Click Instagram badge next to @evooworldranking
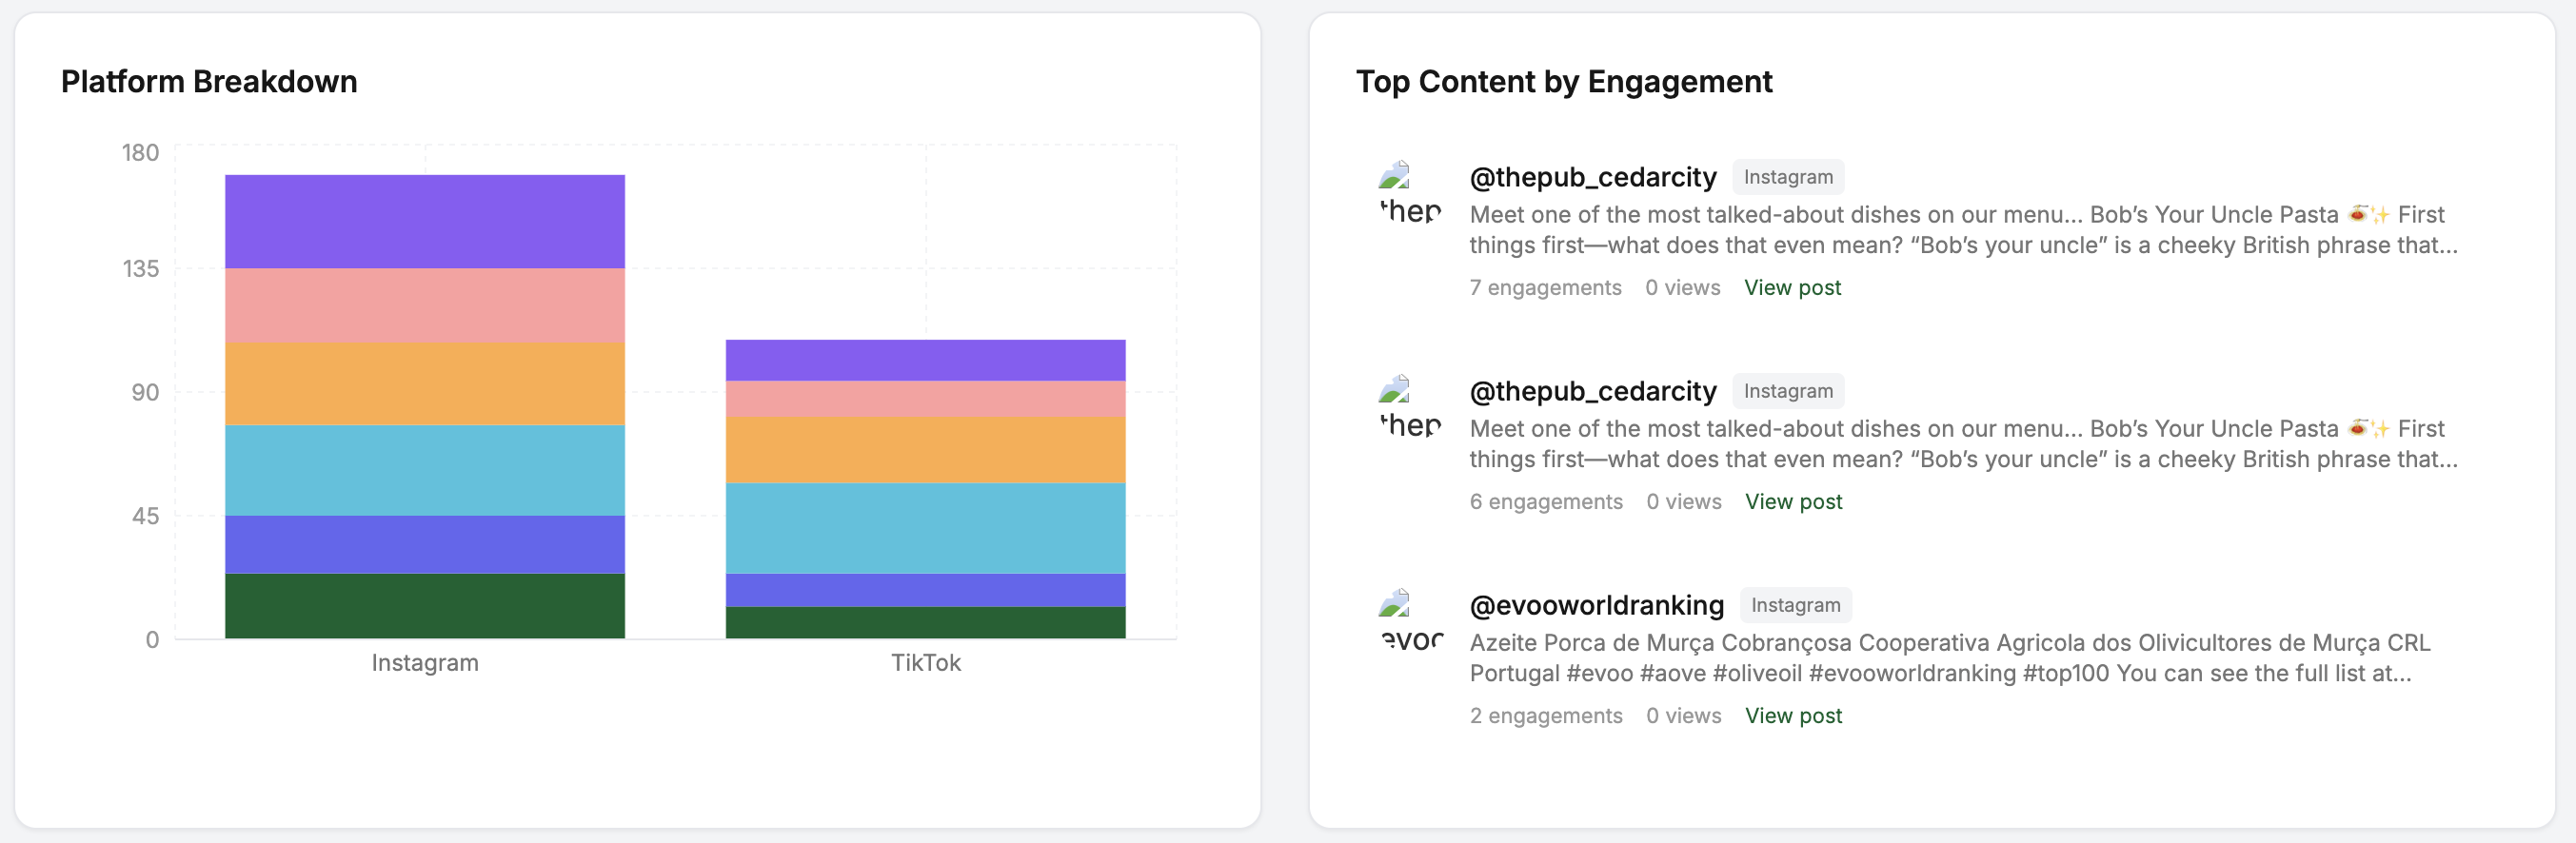This screenshot has height=843, width=2576. pyautogui.click(x=1795, y=605)
